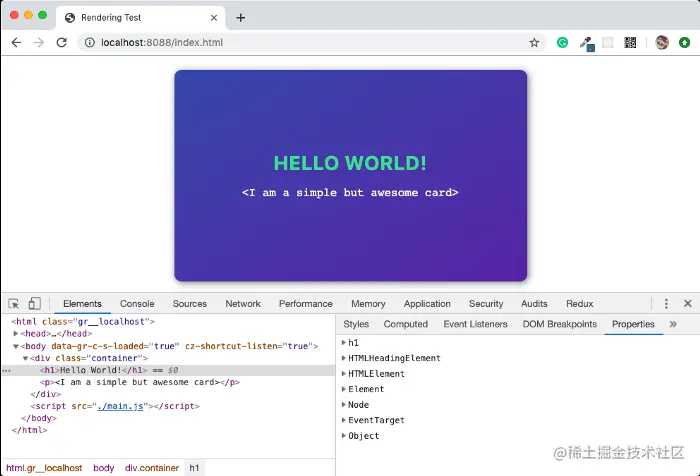
Task: Select the script element line
Action: click(115, 406)
